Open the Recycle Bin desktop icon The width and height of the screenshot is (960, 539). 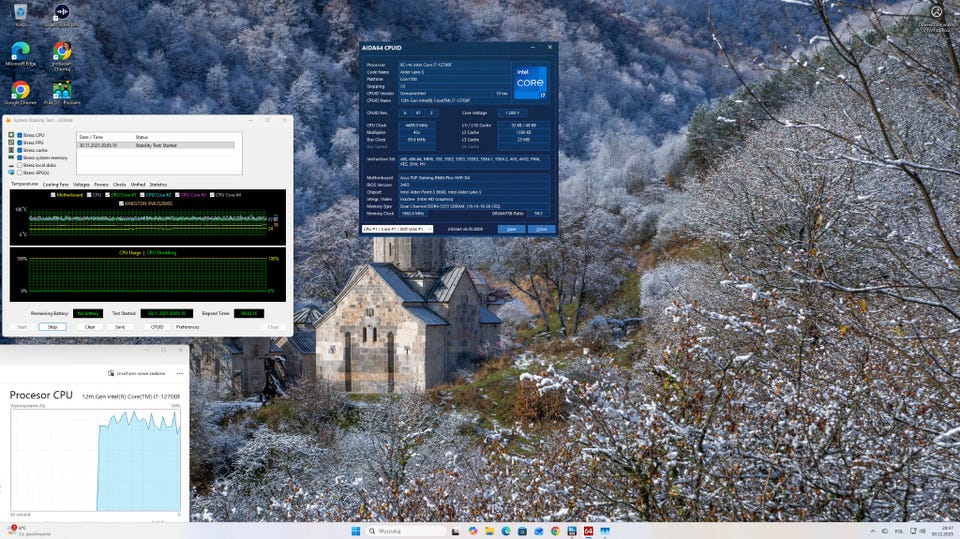[x=20, y=12]
